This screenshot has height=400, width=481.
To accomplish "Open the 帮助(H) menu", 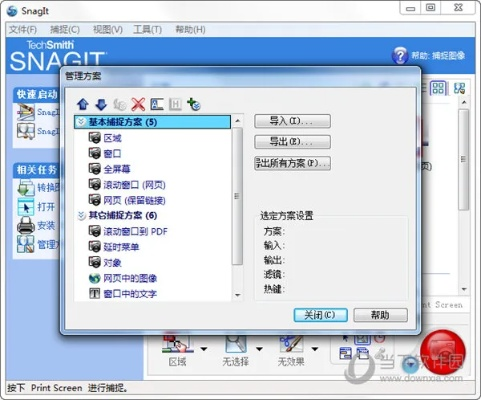I will tap(190, 30).
